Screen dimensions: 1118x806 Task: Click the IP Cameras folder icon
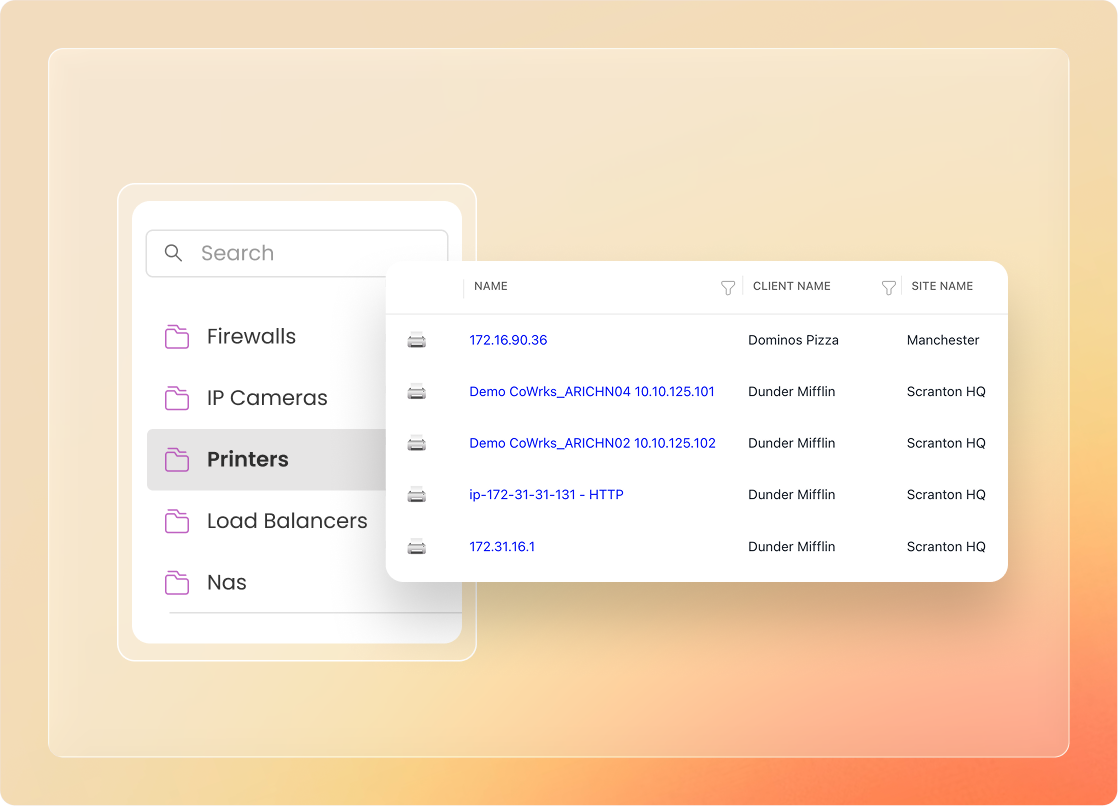tap(177, 398)
